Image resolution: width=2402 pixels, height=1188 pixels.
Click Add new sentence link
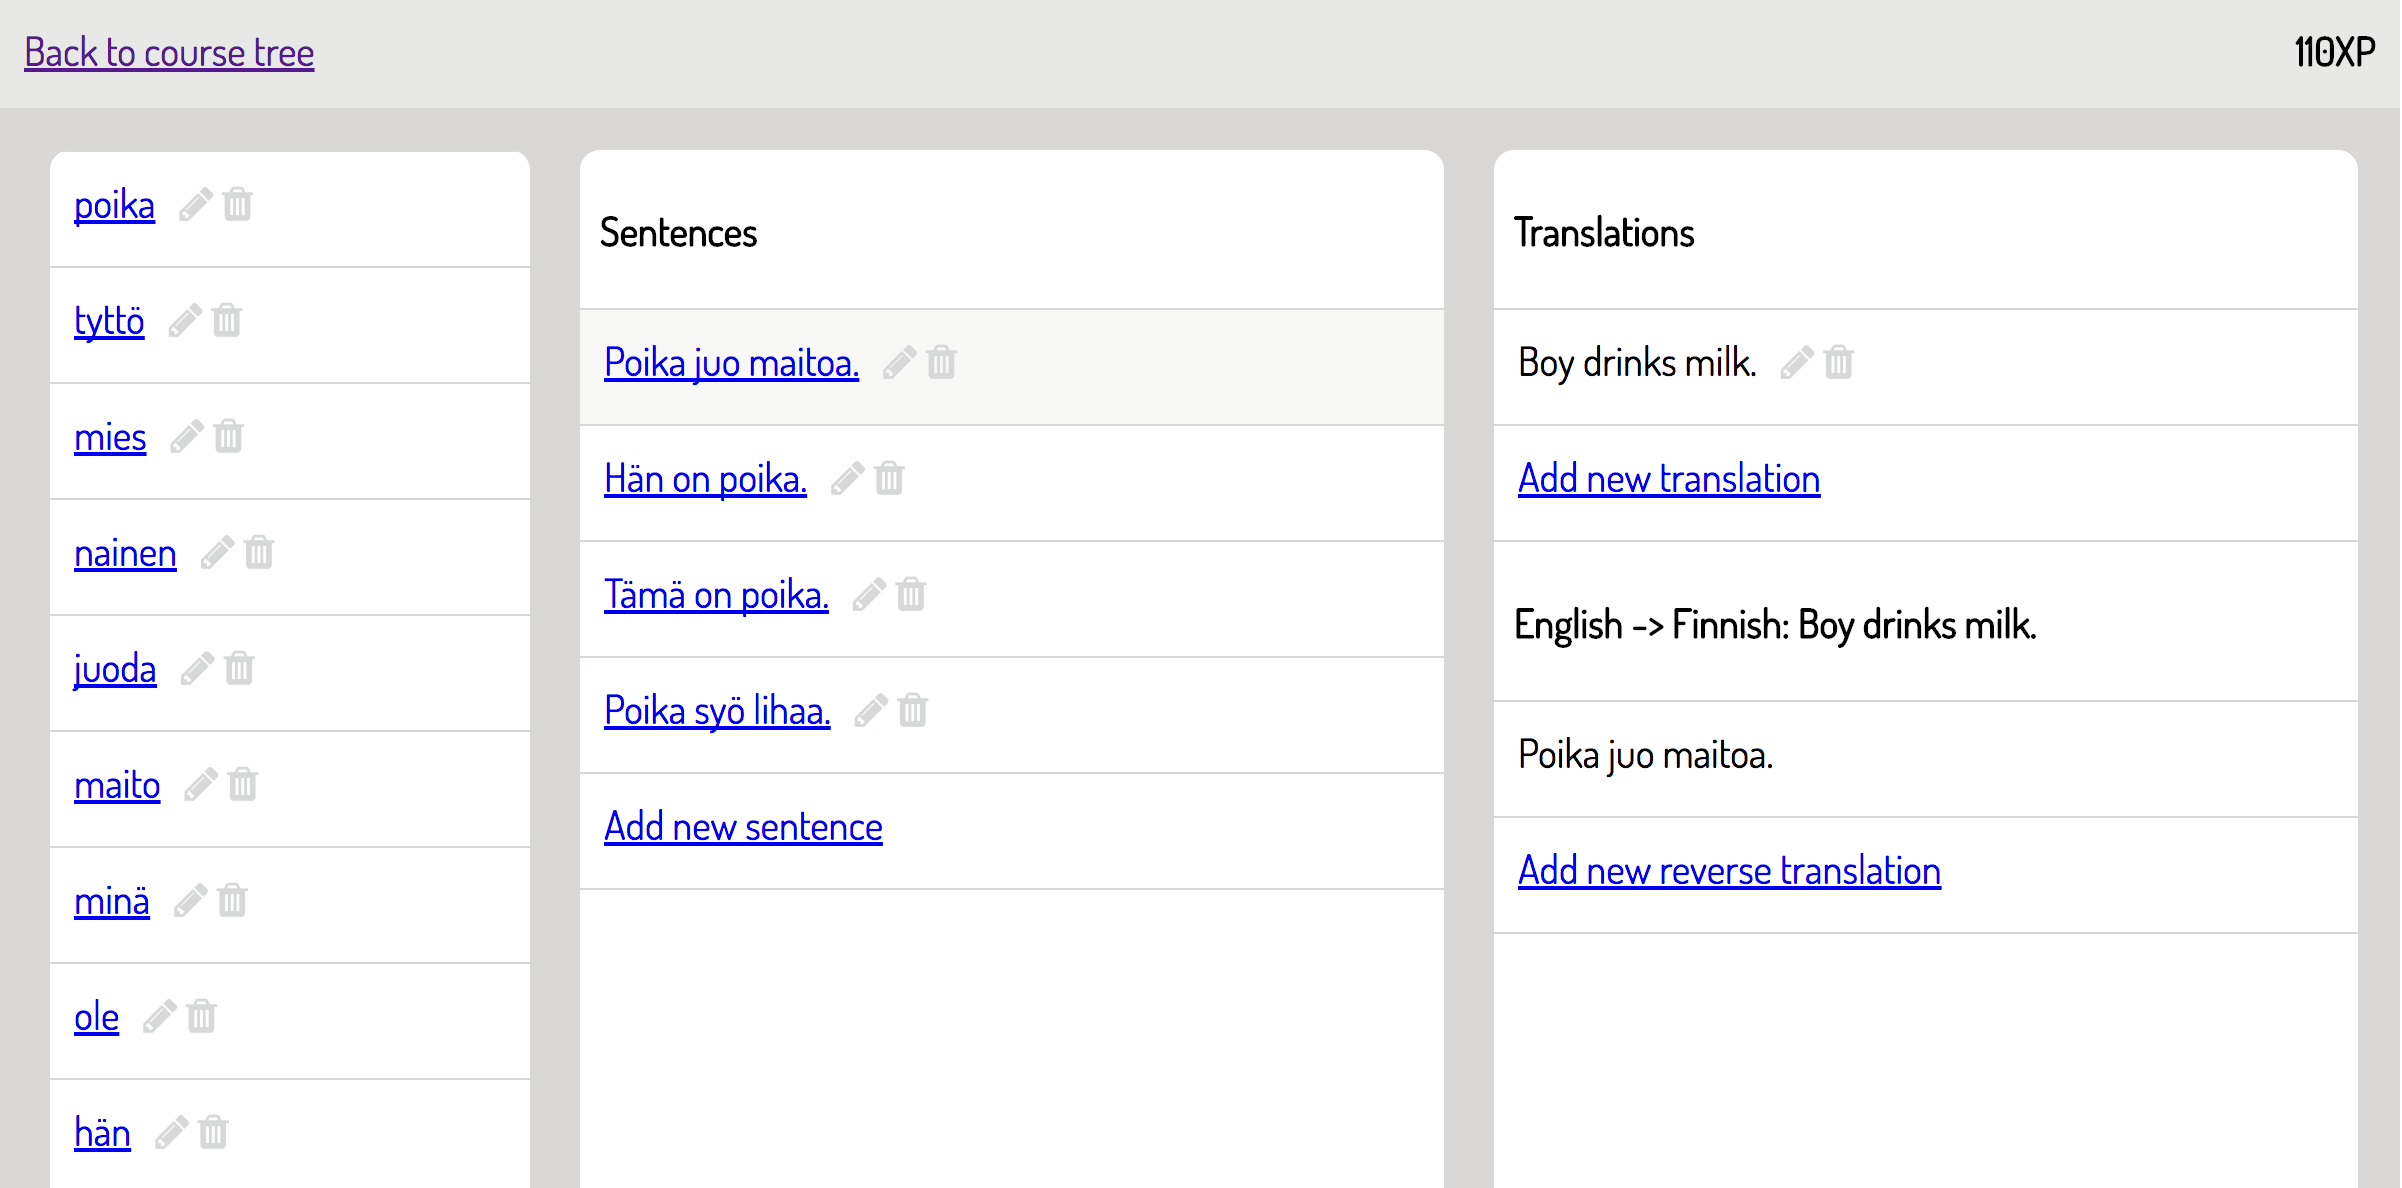tap(743, 827)
